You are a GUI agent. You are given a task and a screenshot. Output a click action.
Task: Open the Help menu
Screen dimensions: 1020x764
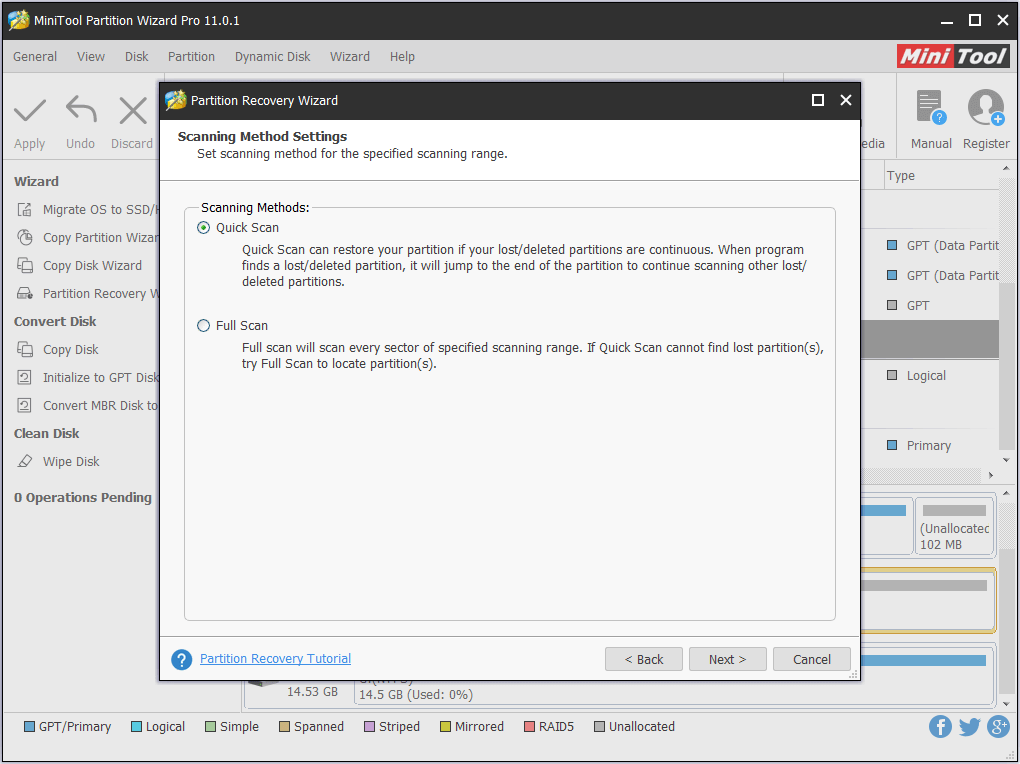point(402,57)
